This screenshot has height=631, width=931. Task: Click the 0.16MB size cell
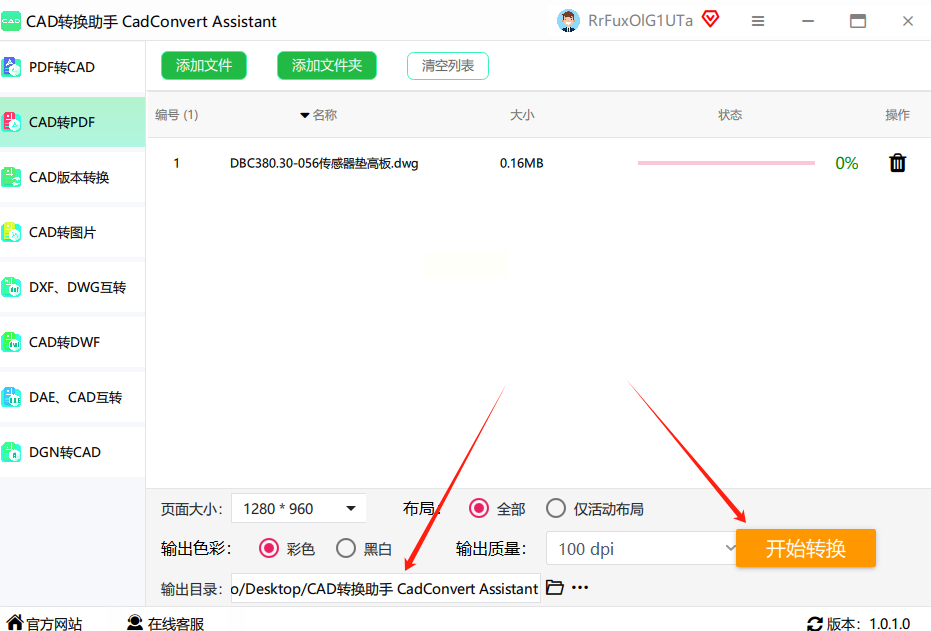pyautogui.click(x=521, y=163)
